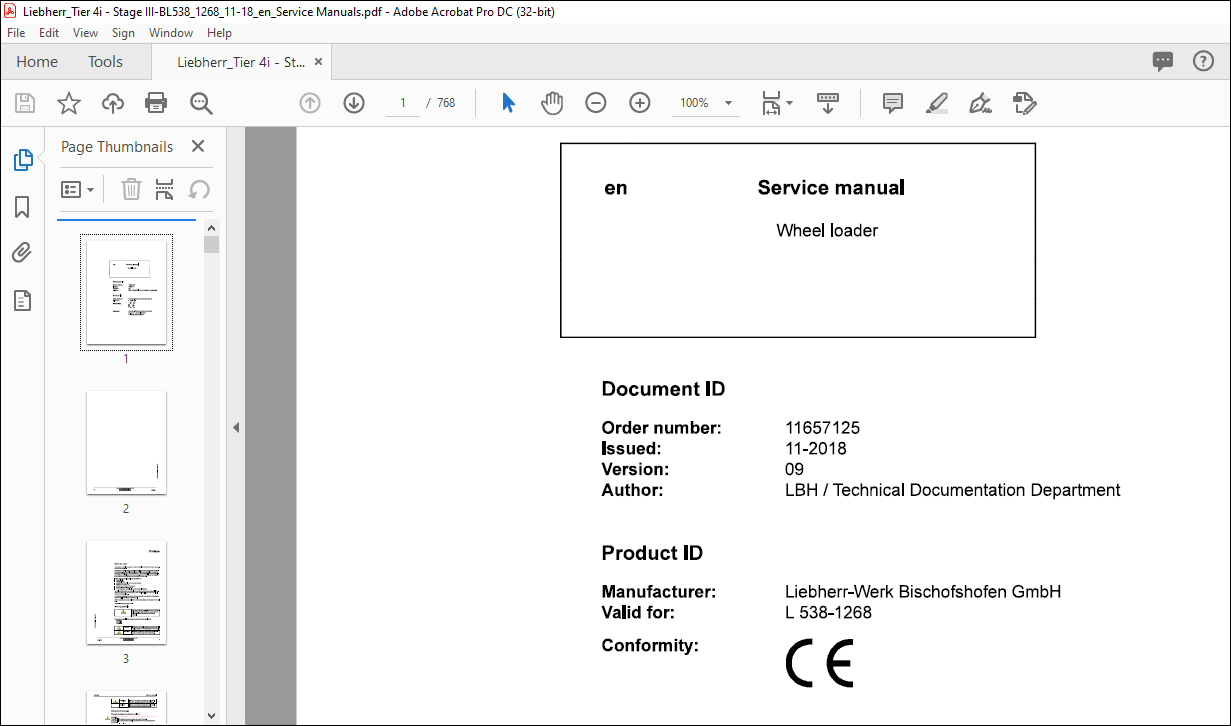Click the cloud upload icon
This screenshot has height=726, width=1231.
[x=113, y=103]
